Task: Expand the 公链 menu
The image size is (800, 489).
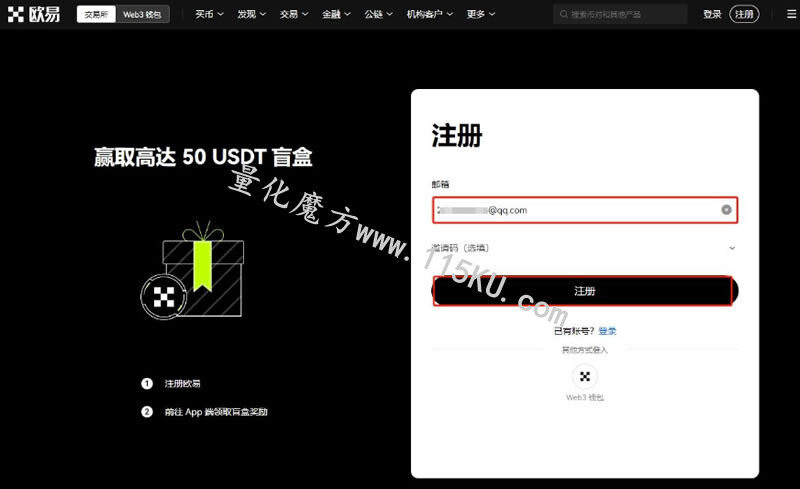Action: tap(379, 14)
